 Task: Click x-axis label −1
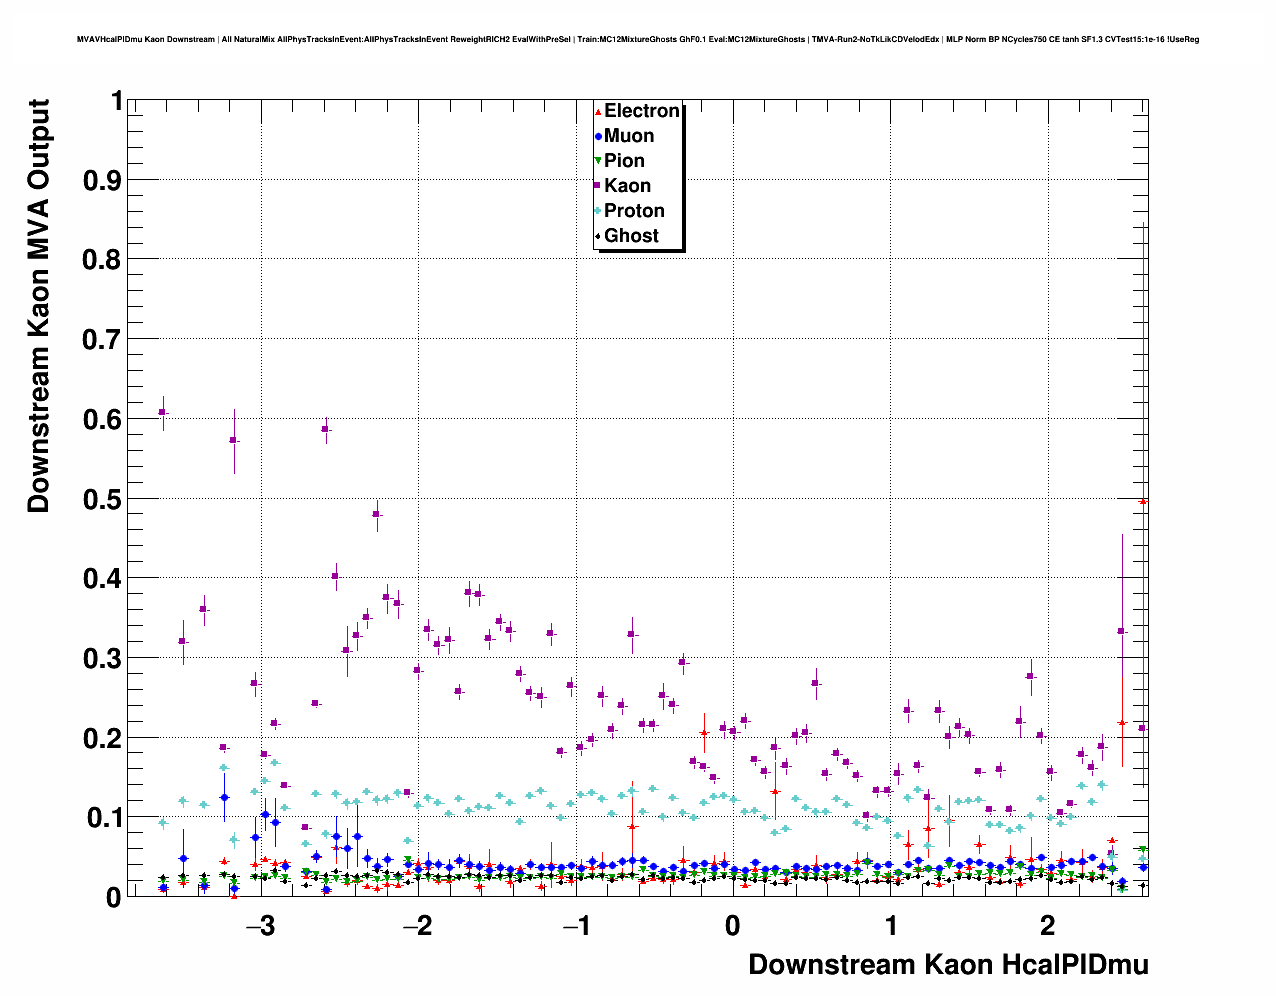576,926
